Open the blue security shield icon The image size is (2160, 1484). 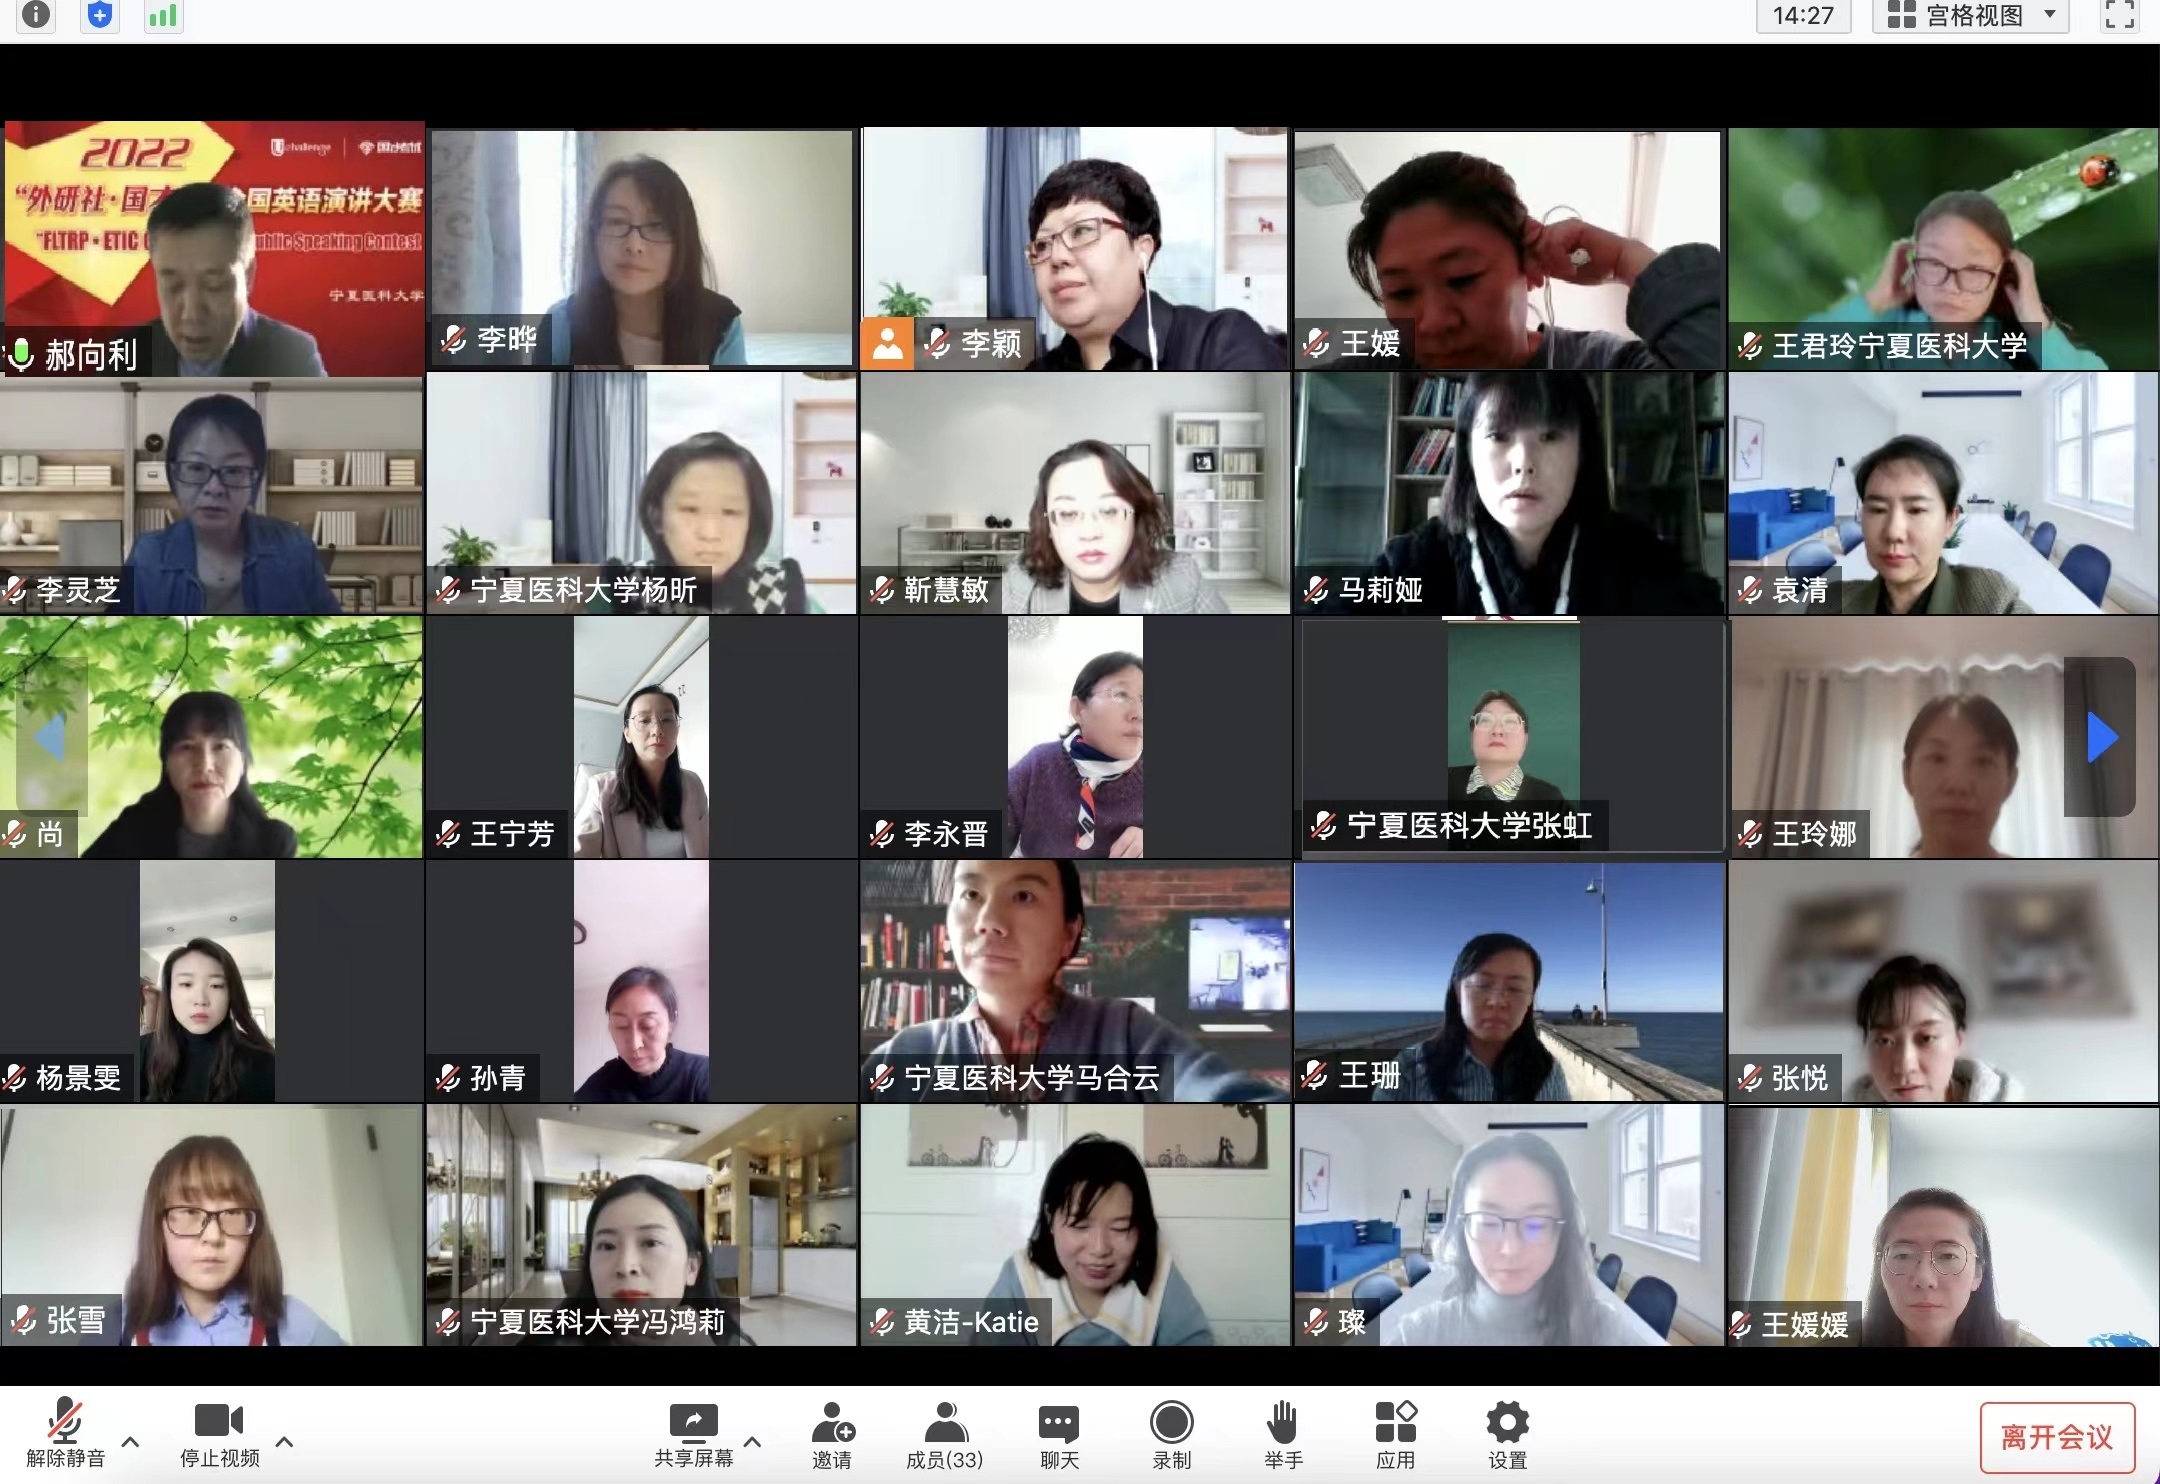point(99,15)
